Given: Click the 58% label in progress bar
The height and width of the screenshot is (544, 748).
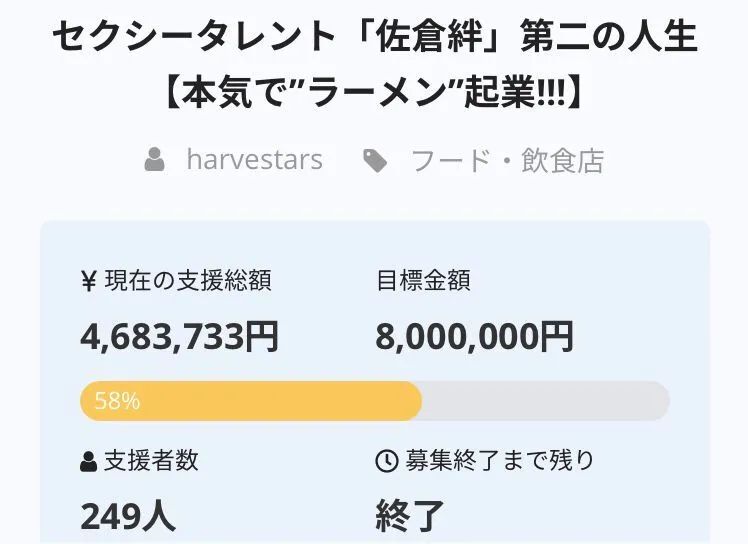Looking at the screenshot, I should pyautogui.click(x=117, y=401).
